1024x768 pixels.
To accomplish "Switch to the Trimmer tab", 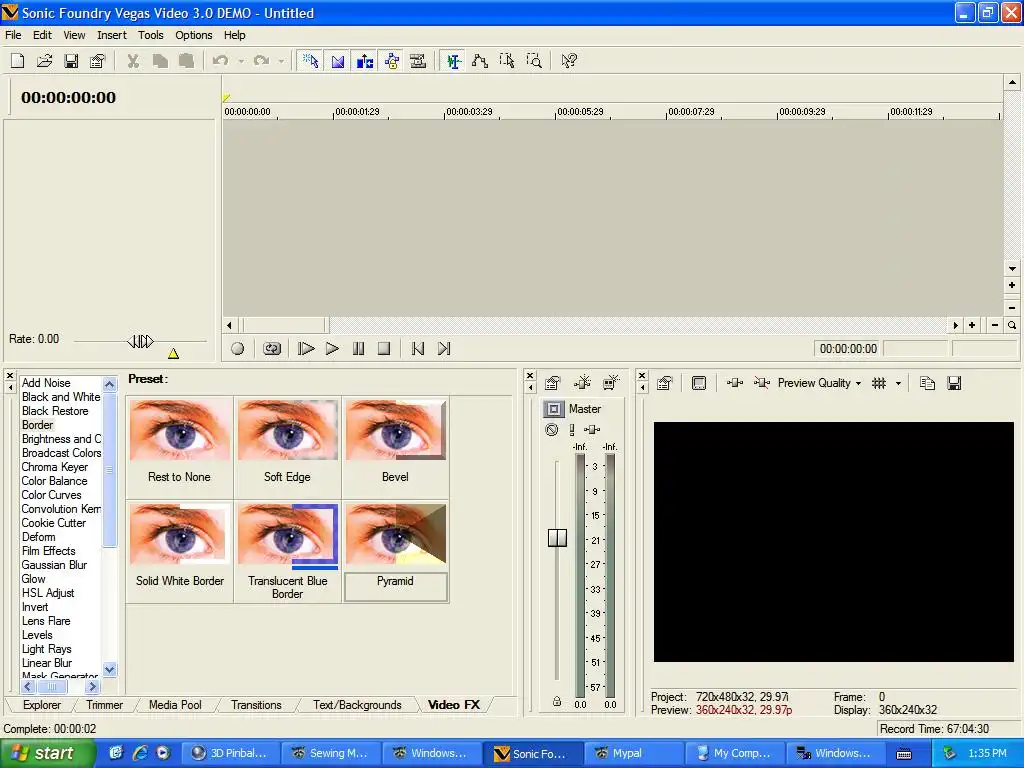I will point(104,705).
